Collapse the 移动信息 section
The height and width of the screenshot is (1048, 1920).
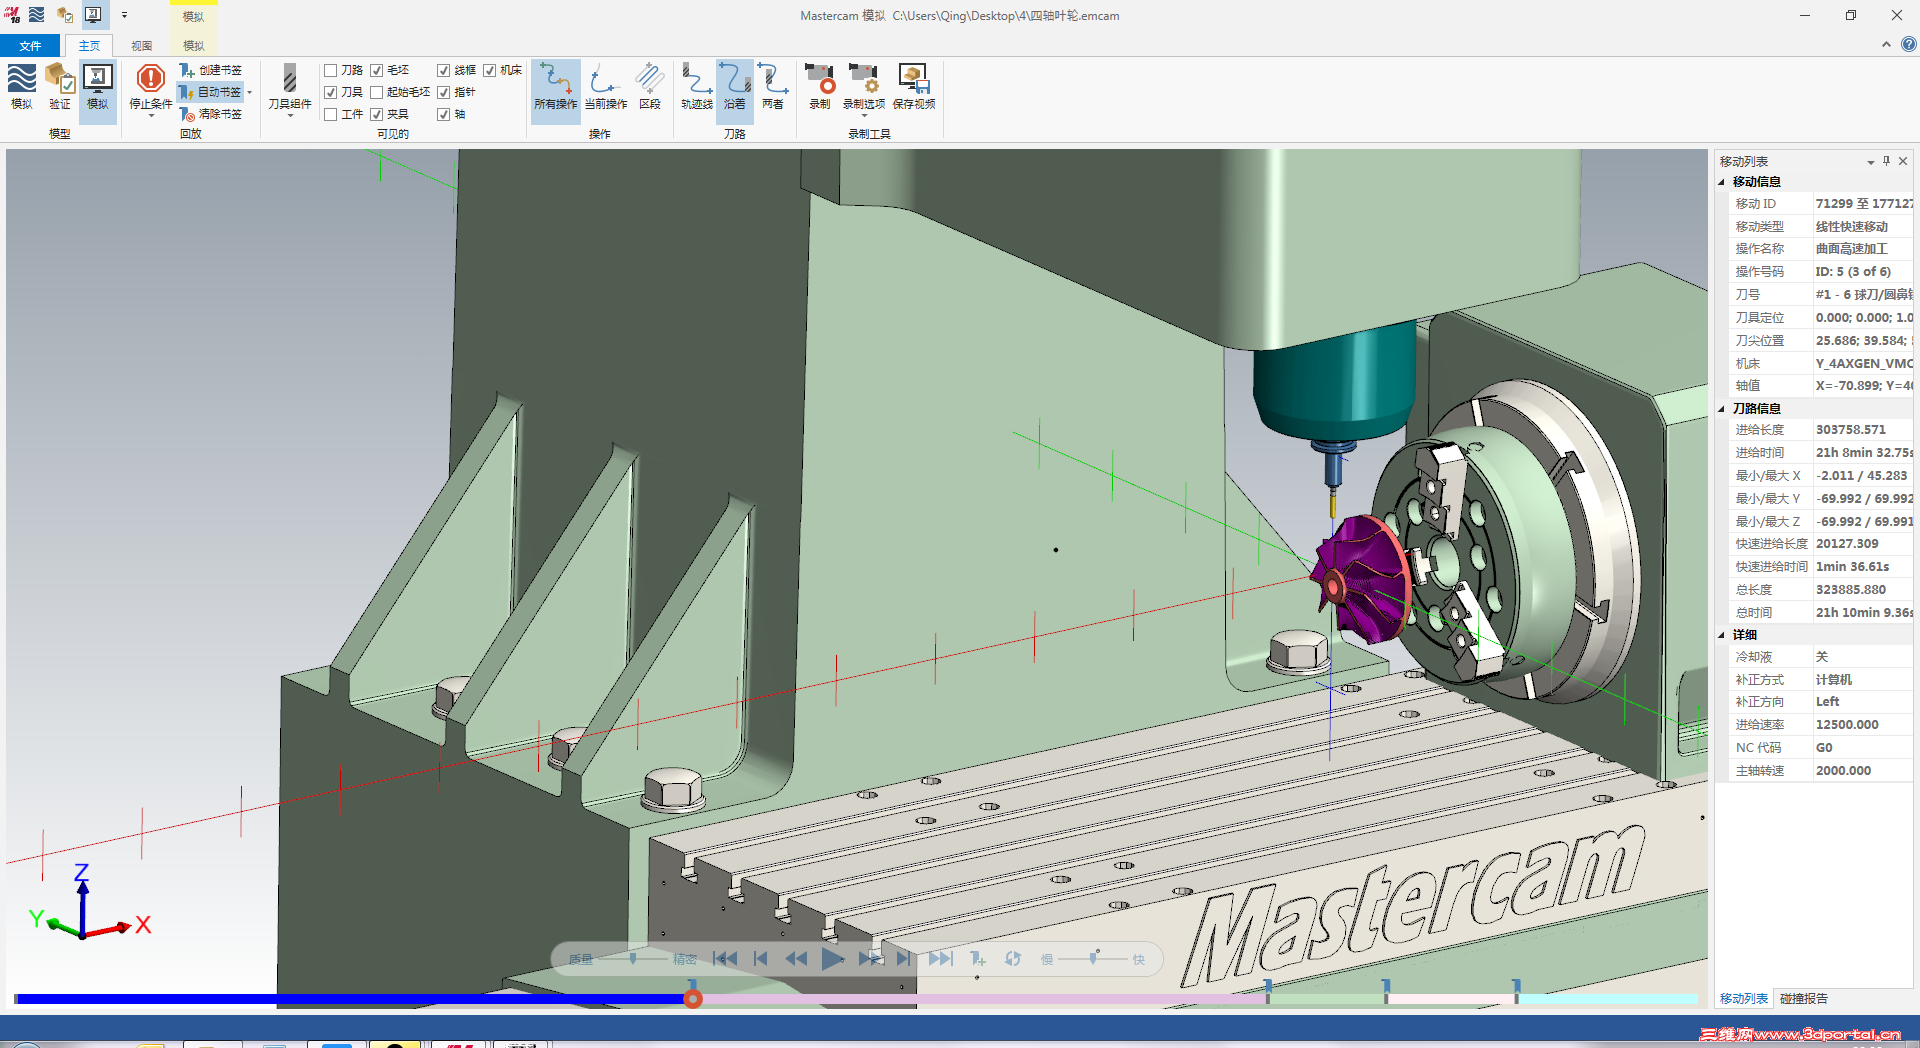pyautogui.click(x=1722, y=182)
